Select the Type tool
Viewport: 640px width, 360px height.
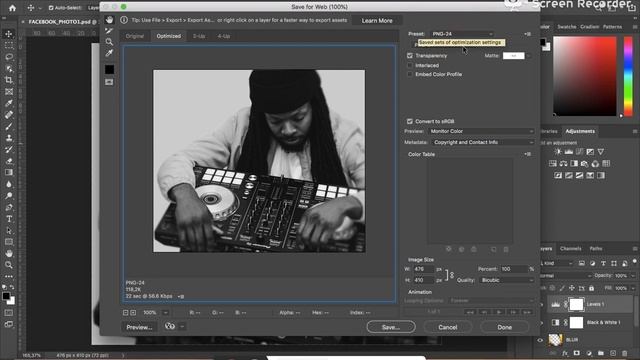click(x=9, y=219)
